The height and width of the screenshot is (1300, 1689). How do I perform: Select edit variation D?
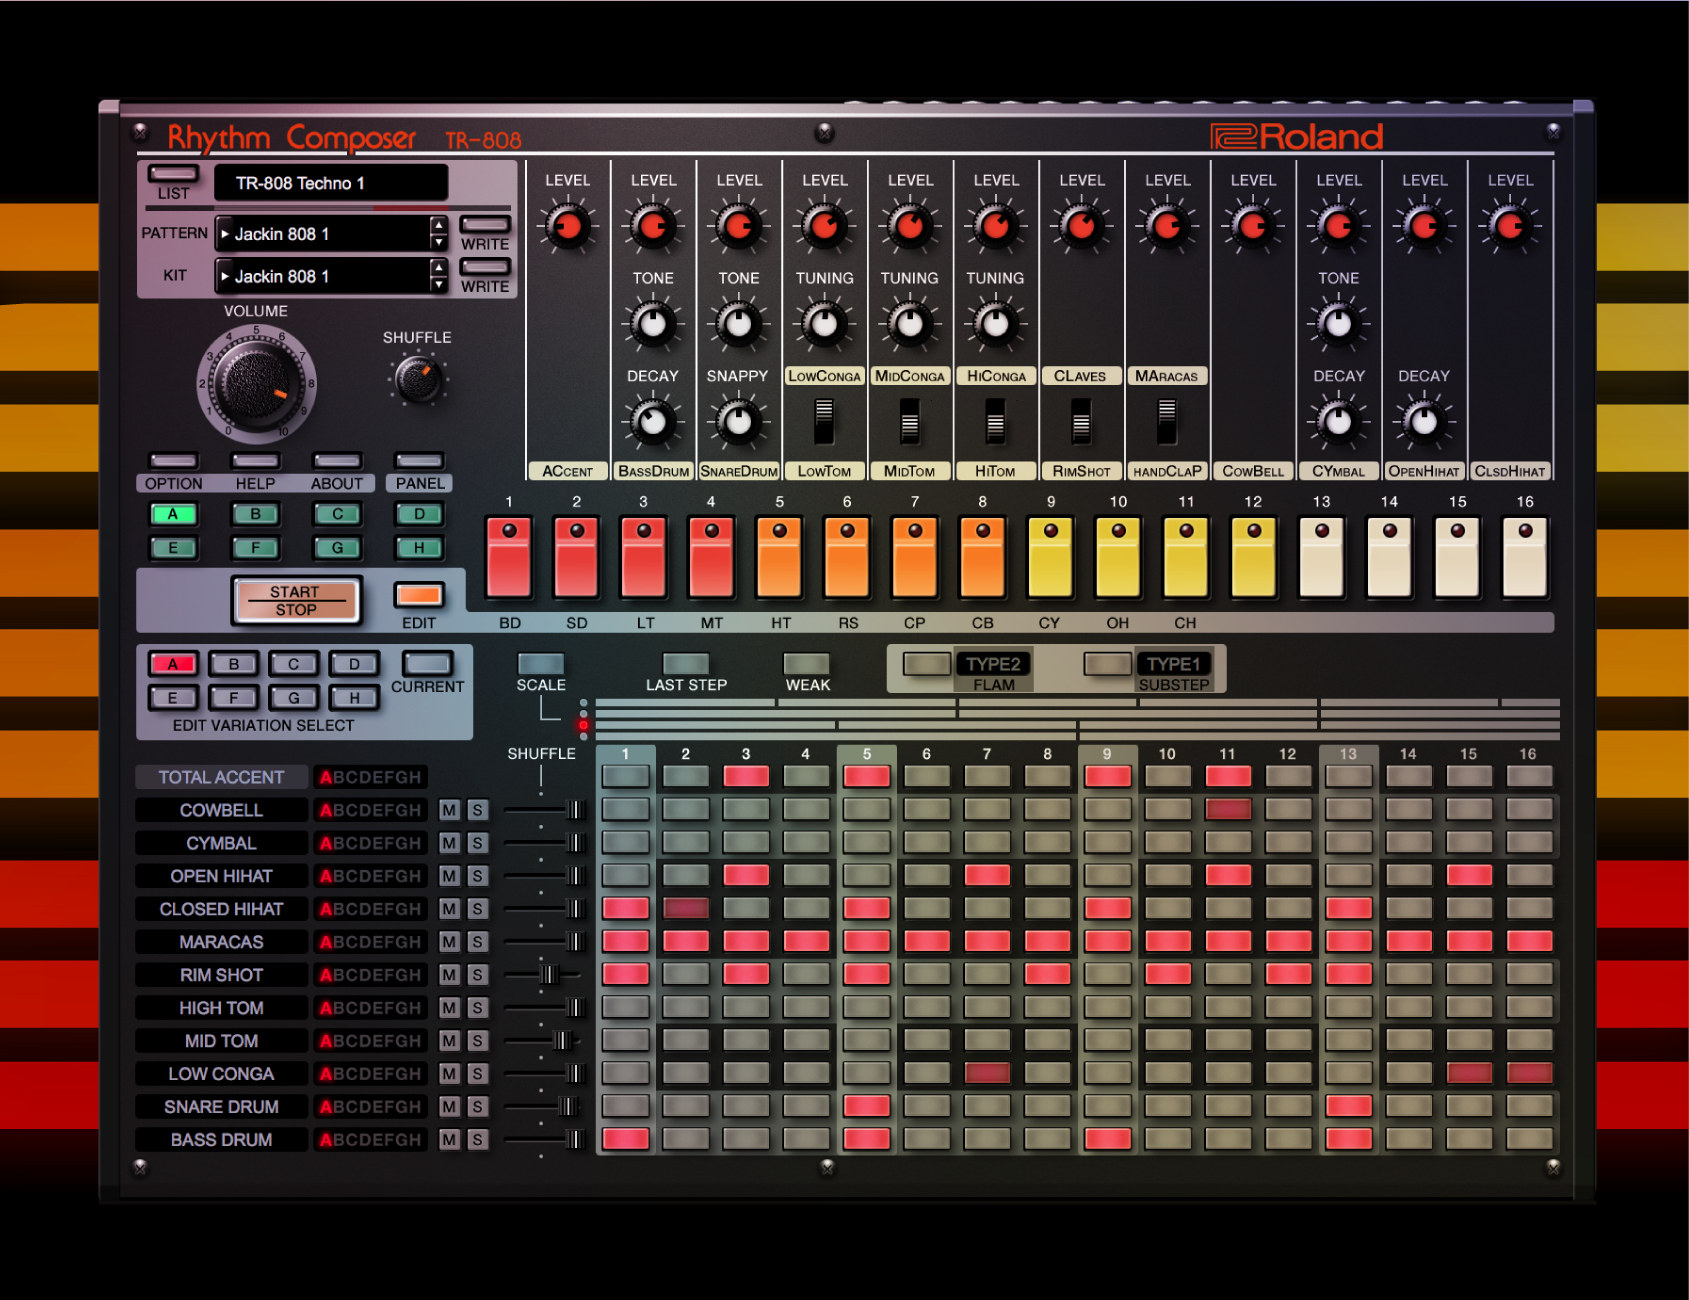point(354,664)
